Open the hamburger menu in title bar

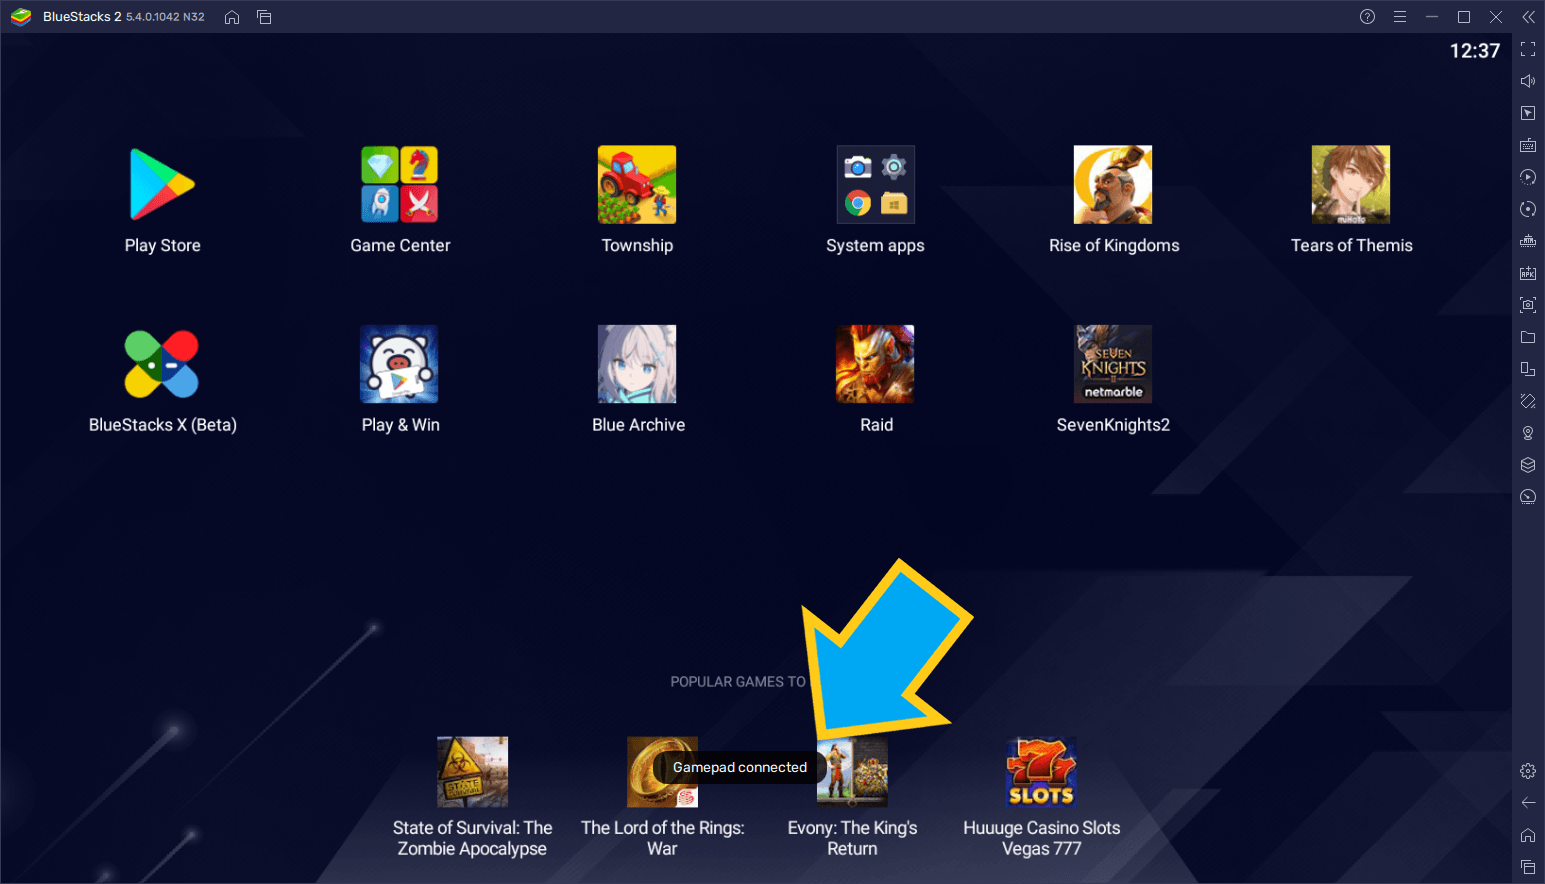tap(1400, 17)
